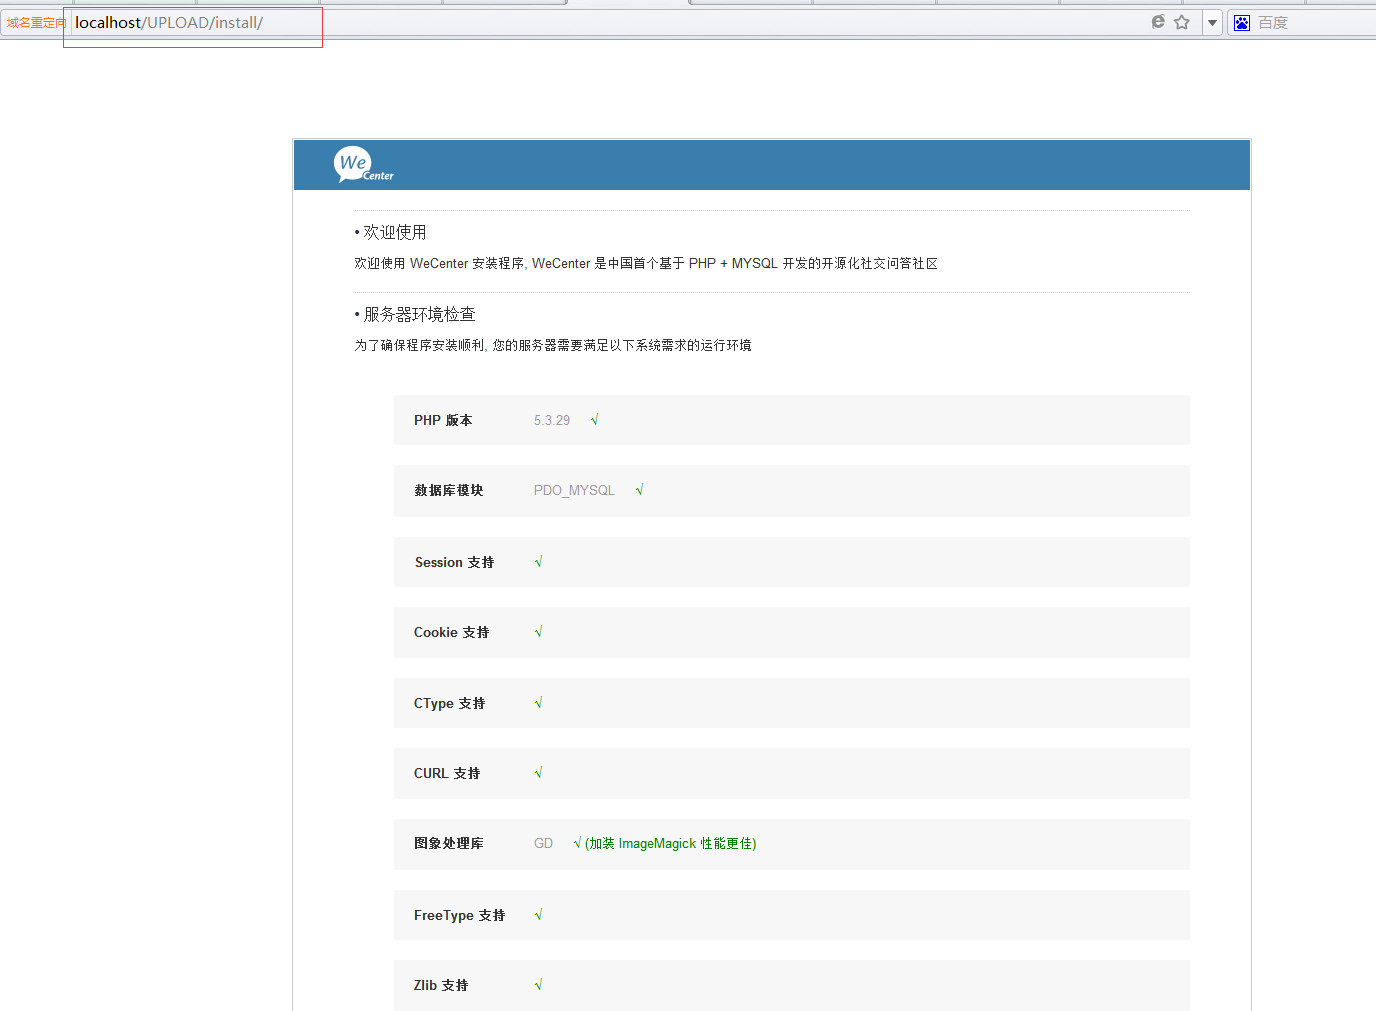Click the CURL 支持 row label

point(447,773)
